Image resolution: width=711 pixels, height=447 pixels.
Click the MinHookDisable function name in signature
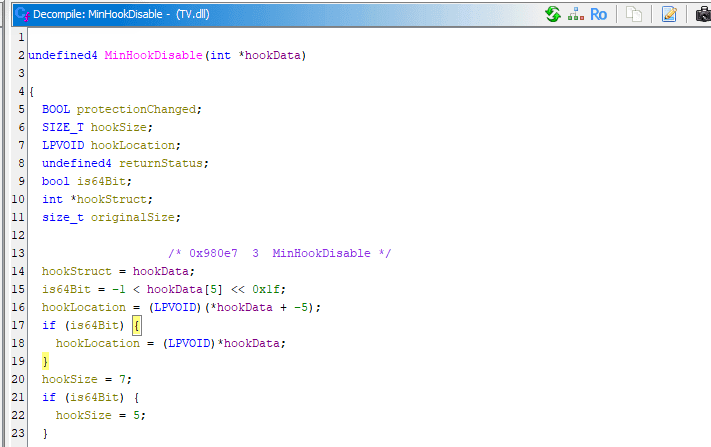(x=153, y=55)
